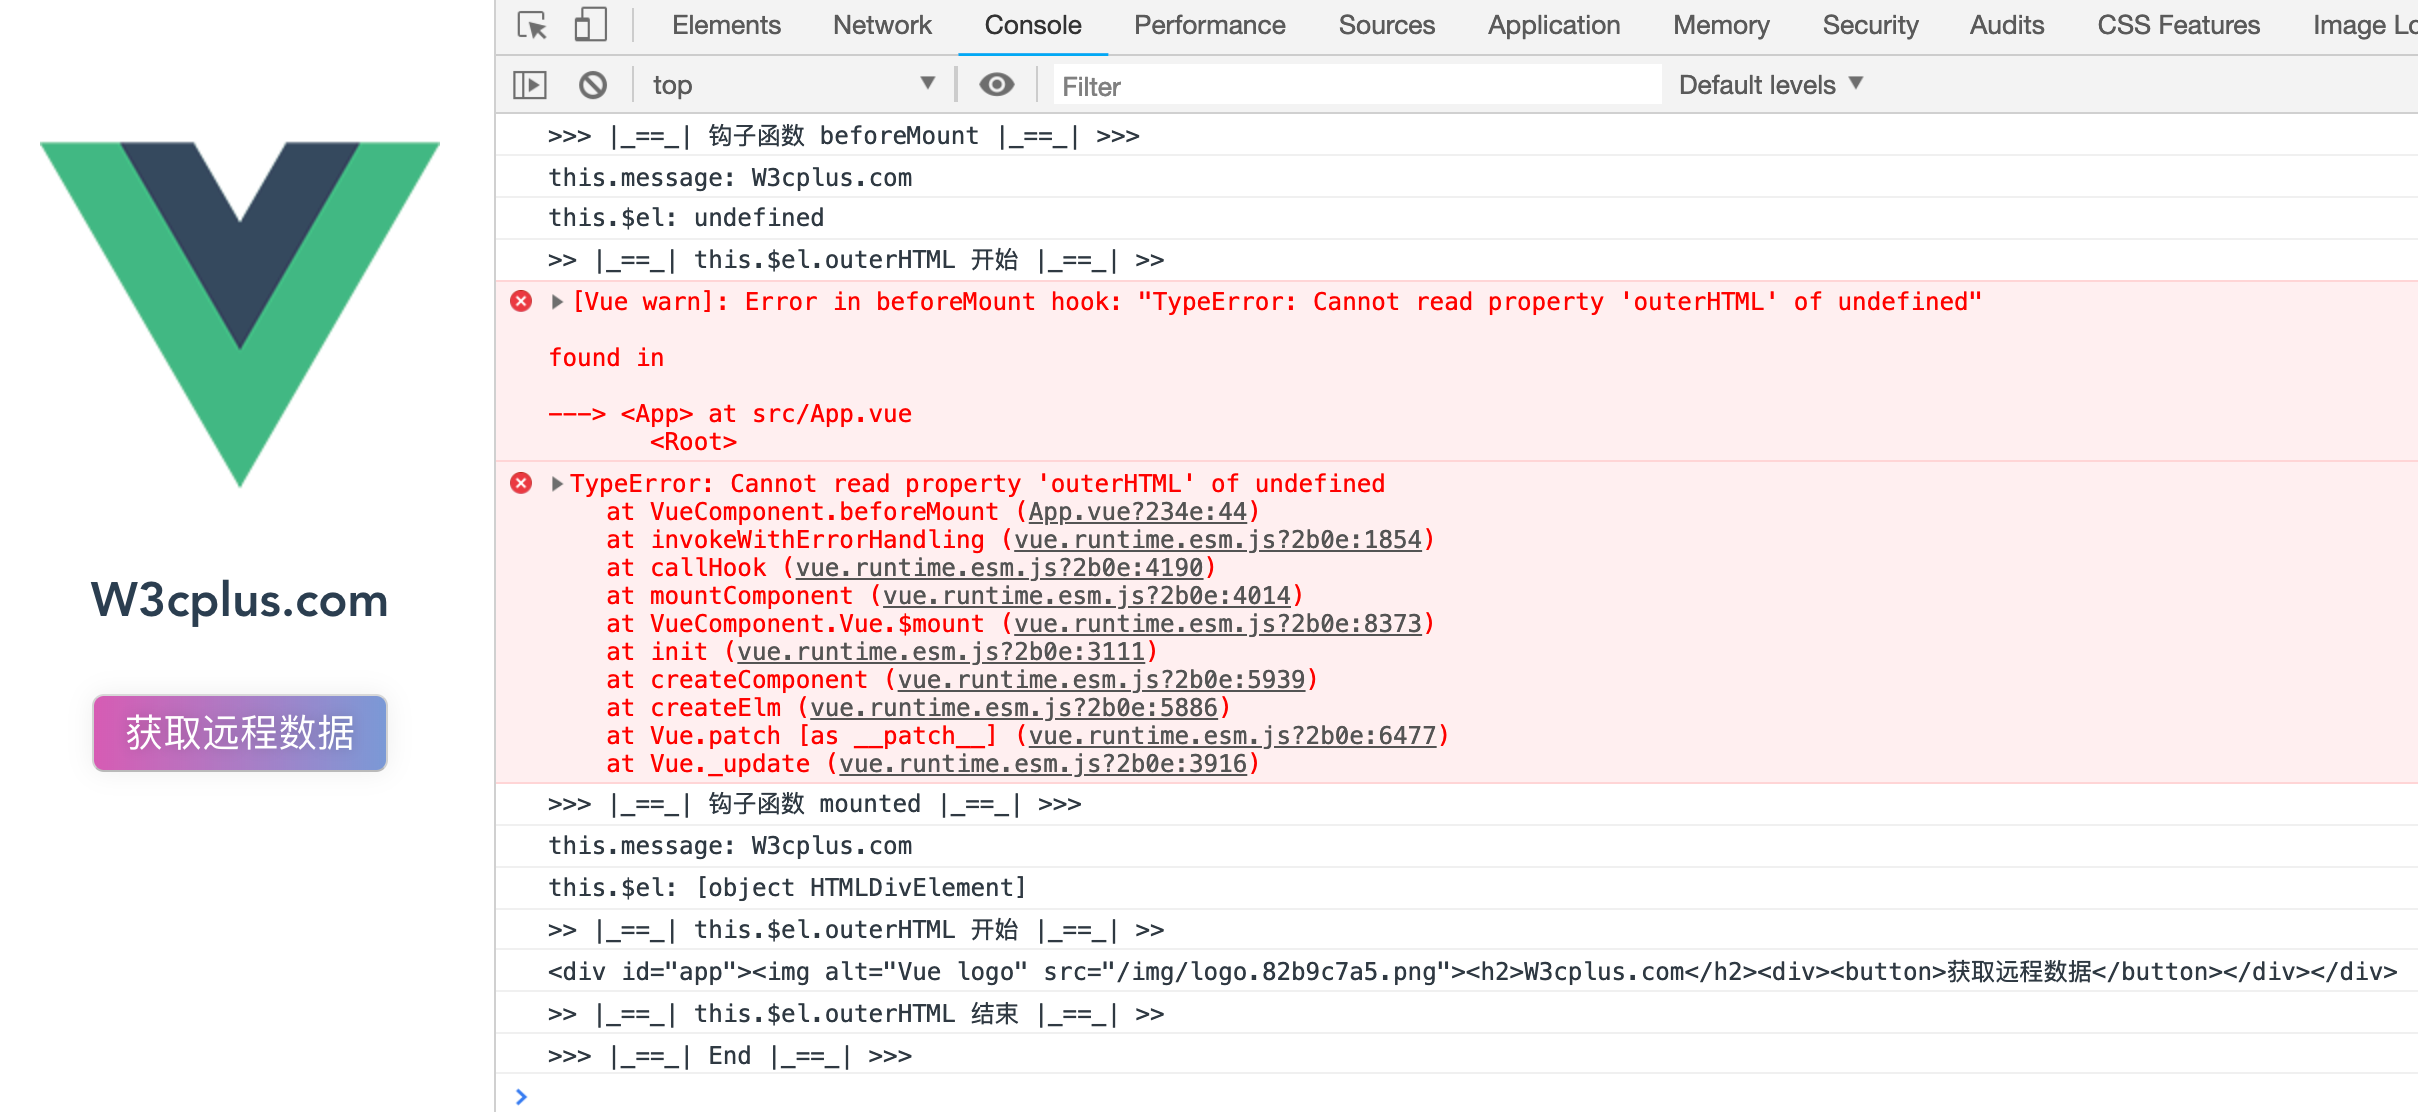Viewport: 2418px width, 1112px height.
Task: Select the div id="app" outerHTML log line
Action: pos(1456,971)
